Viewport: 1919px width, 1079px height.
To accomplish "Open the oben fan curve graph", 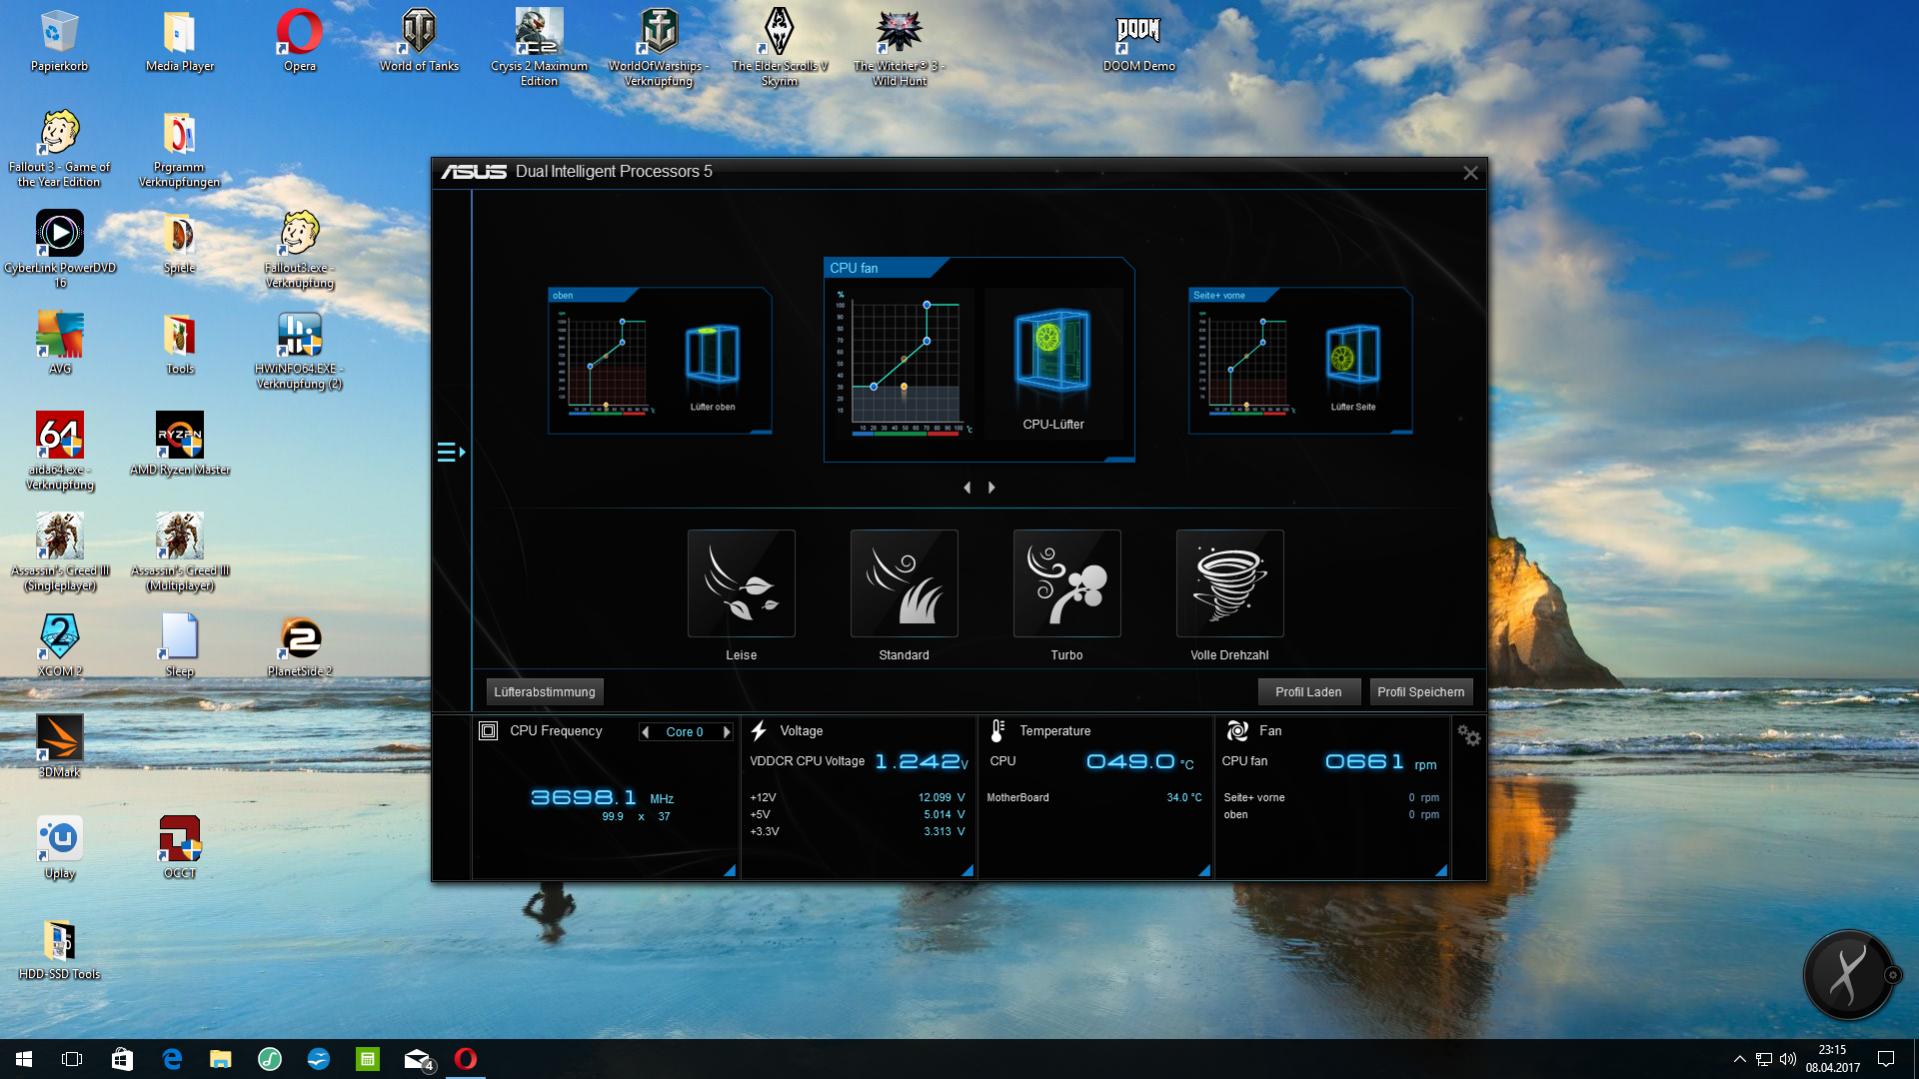I will click(x=605, y=362).
